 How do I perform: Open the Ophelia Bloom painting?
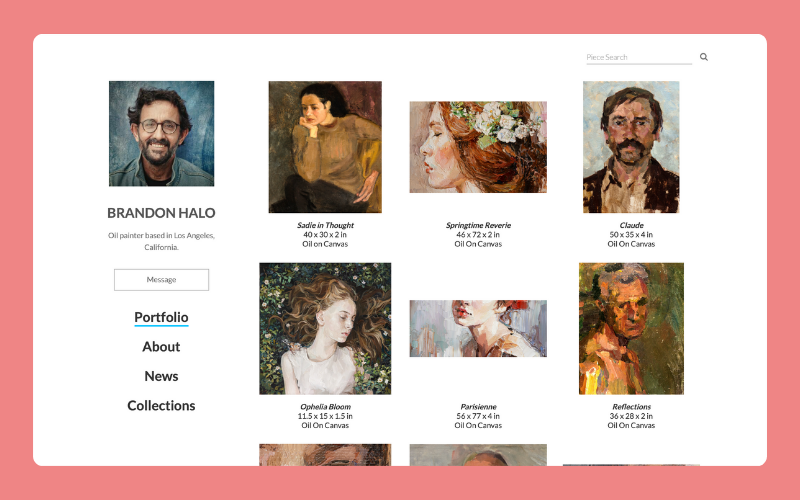tap(325, 329)
